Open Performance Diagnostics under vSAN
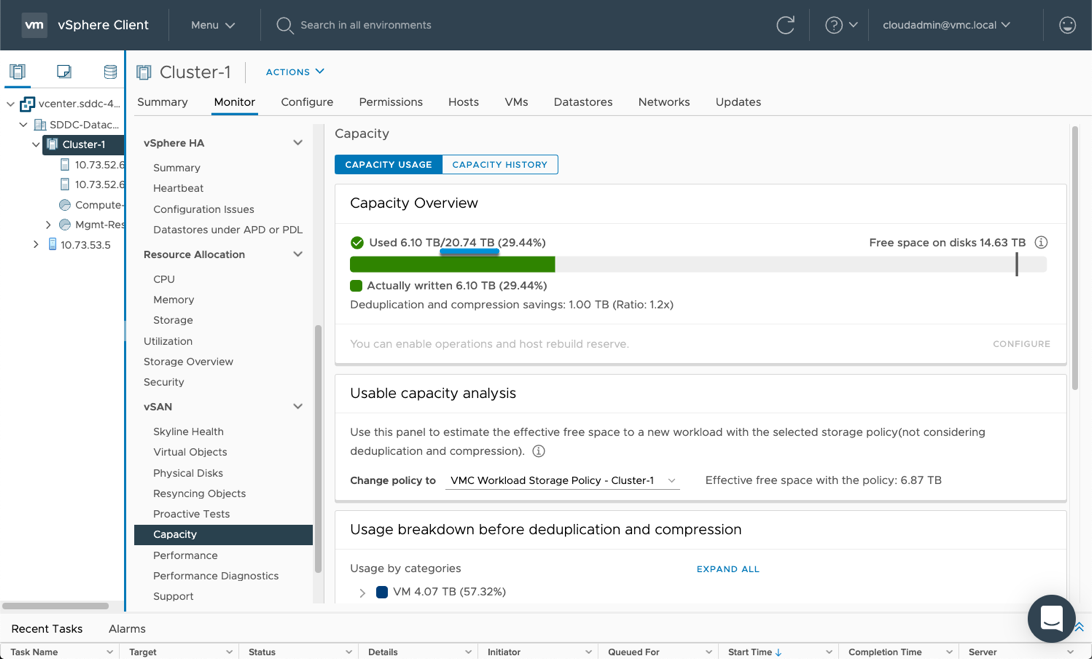The width and height of the screenshot is (1092, 659). tap(216, 576)
